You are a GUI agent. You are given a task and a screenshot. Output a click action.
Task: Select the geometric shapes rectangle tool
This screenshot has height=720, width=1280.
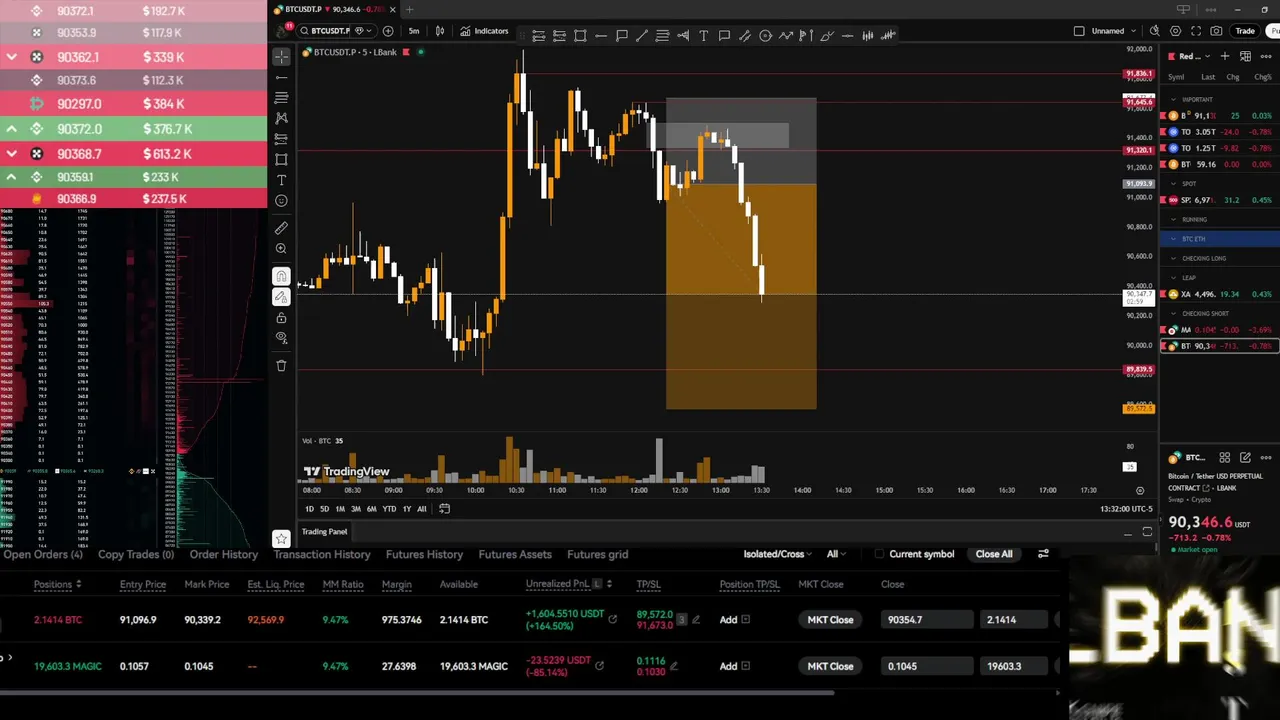(x=281, y=160)
